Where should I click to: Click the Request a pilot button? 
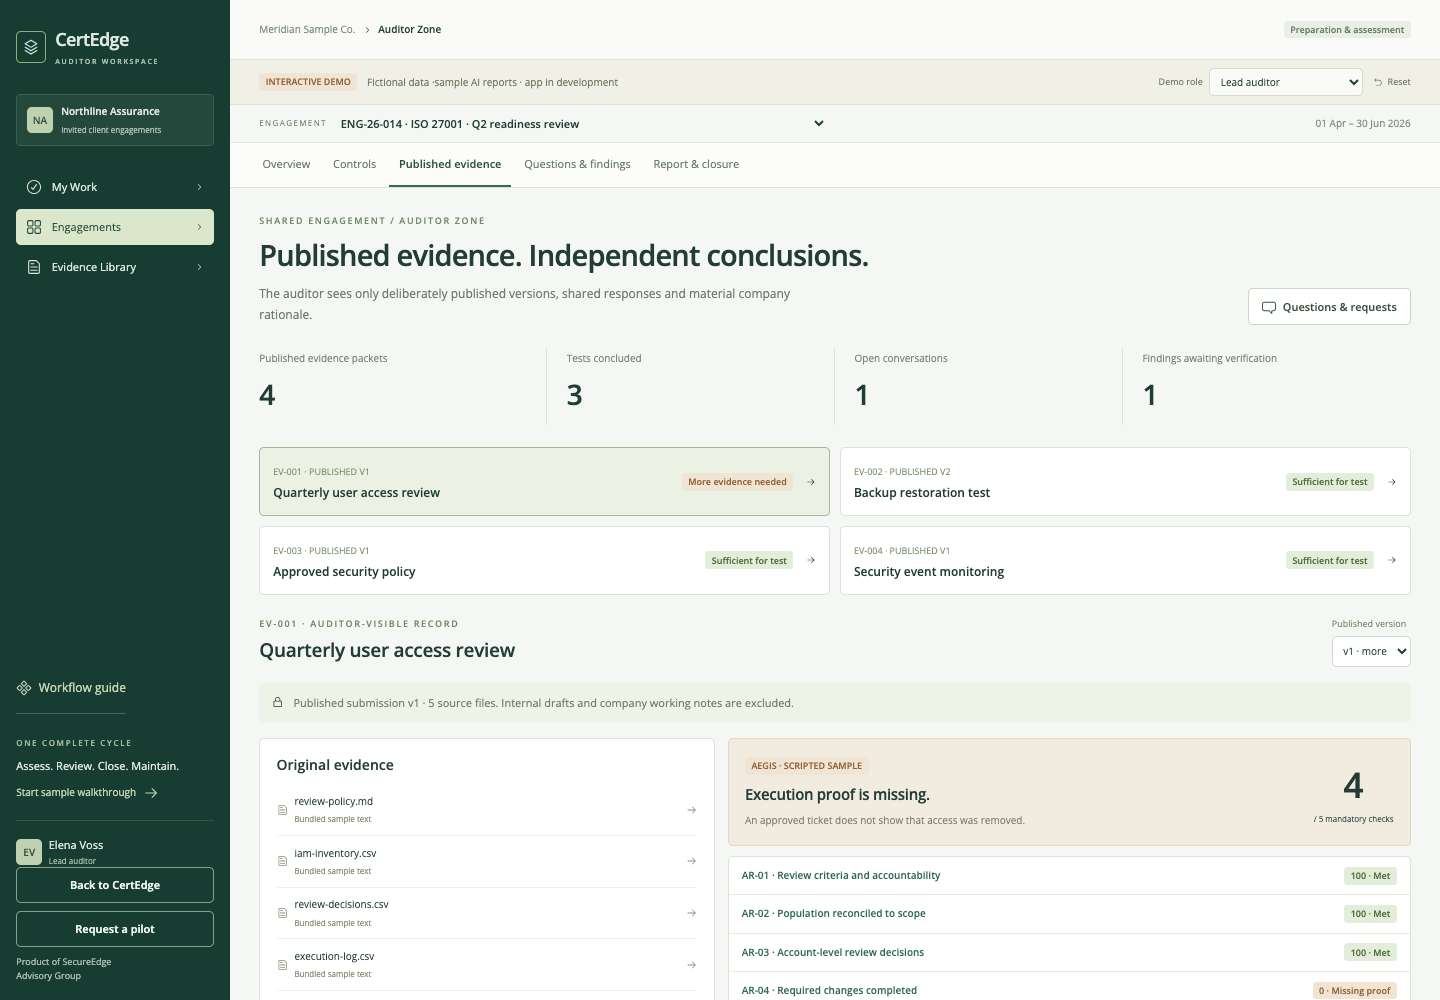point(115,929)
